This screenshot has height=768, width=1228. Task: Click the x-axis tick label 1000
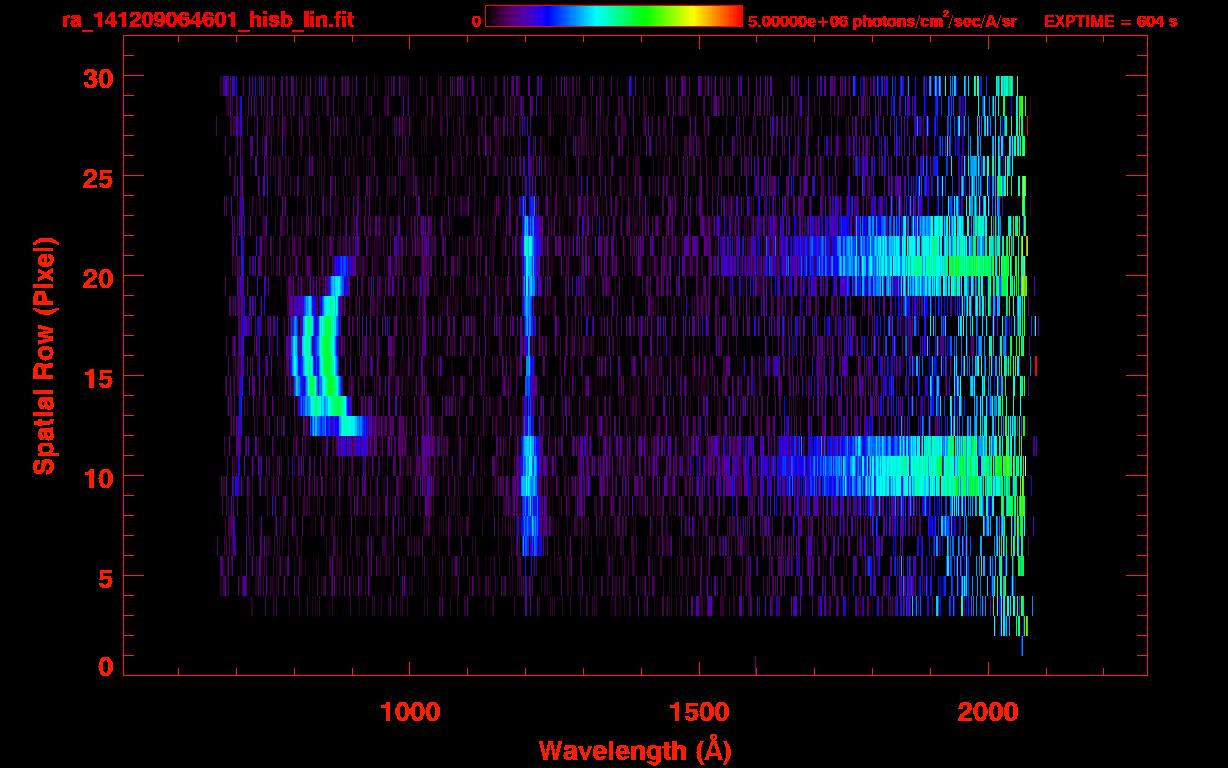tap(410, 711)
